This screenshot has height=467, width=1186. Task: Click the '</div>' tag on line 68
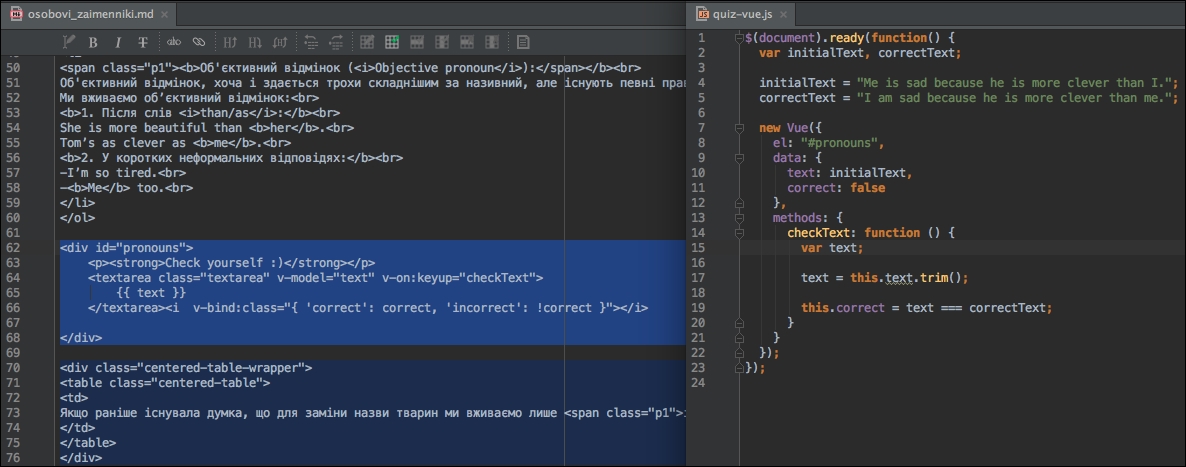[80, 338]
